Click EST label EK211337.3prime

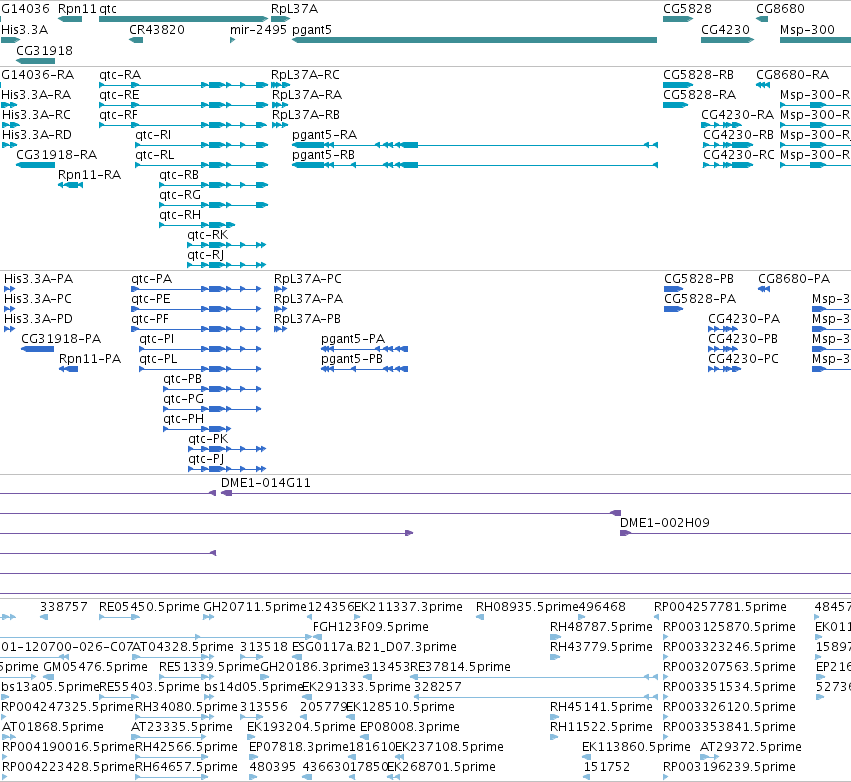(408, 607)
